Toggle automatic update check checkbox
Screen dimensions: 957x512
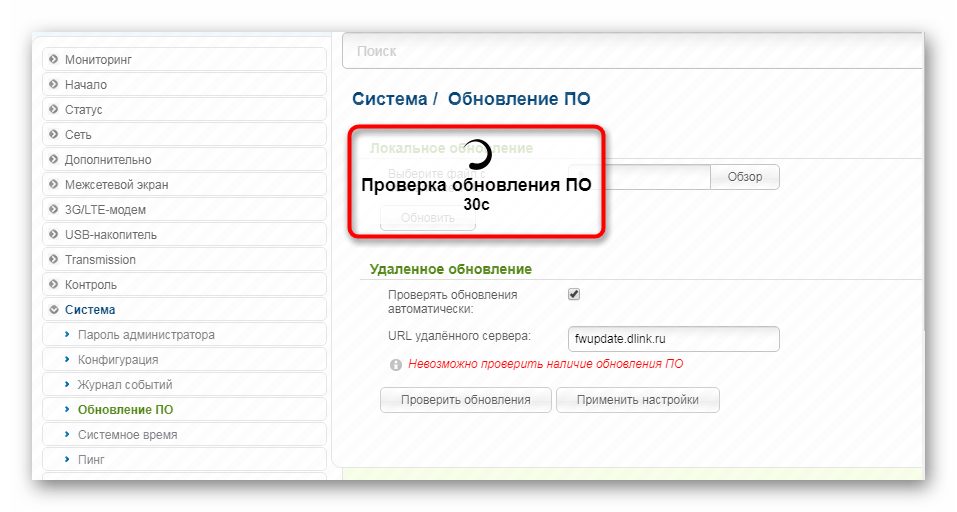tap(574, 294)
